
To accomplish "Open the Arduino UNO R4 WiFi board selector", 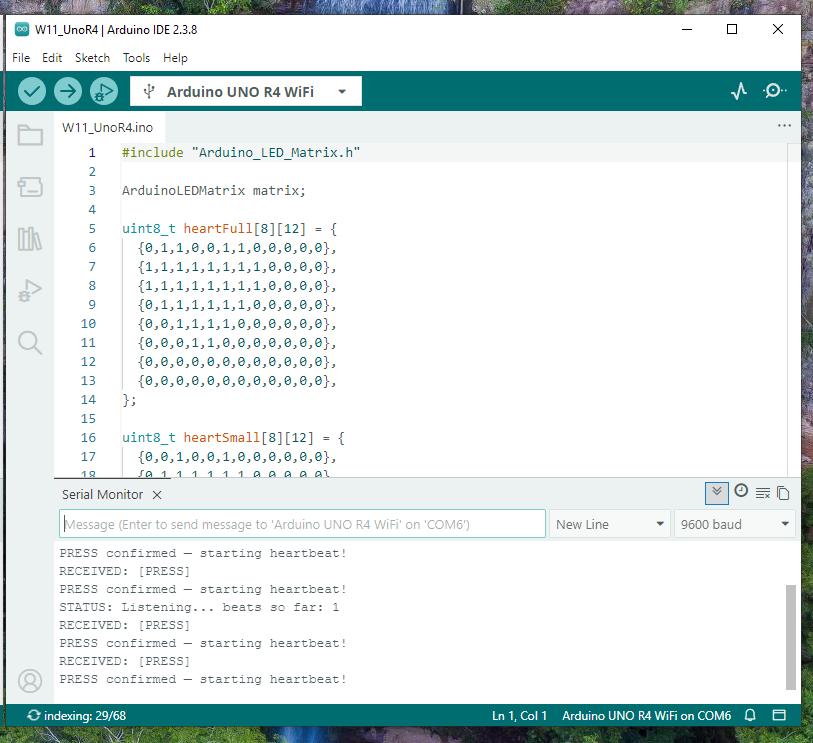I will coord(246,91).
